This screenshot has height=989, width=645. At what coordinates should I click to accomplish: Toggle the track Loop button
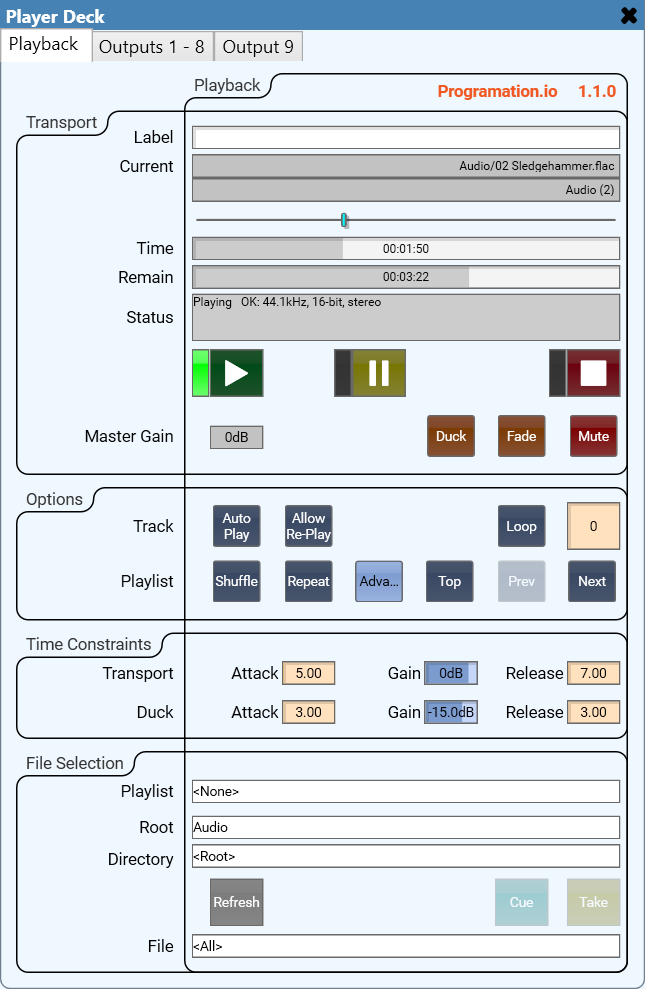pos(521,526)
